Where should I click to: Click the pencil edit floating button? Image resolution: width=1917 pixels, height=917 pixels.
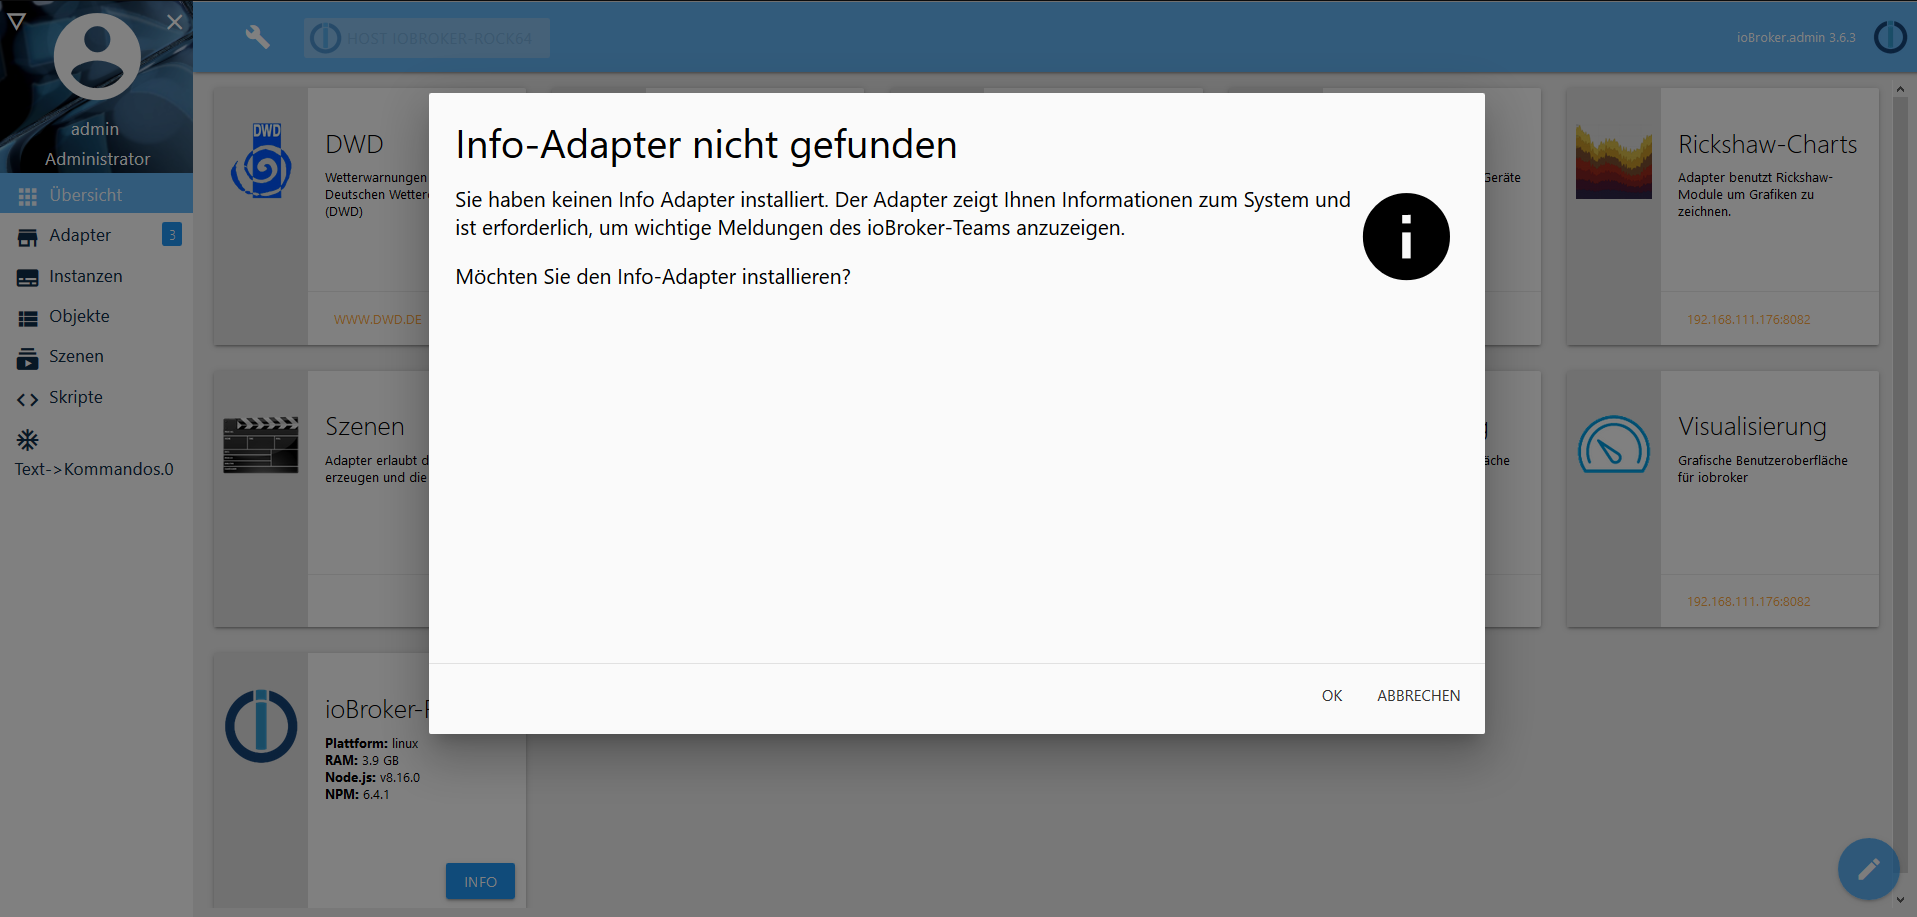[1868, 869]
